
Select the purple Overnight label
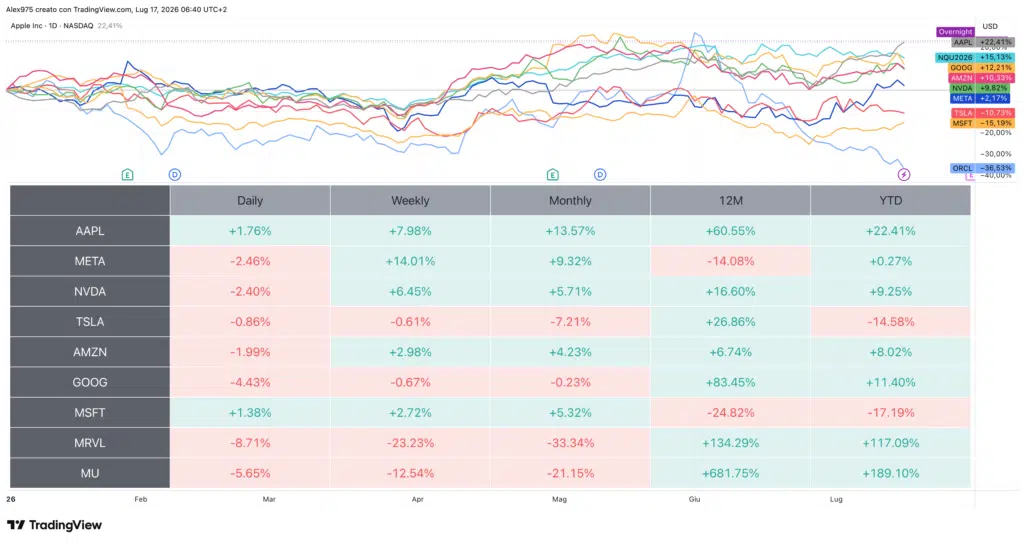coord(955,31)
